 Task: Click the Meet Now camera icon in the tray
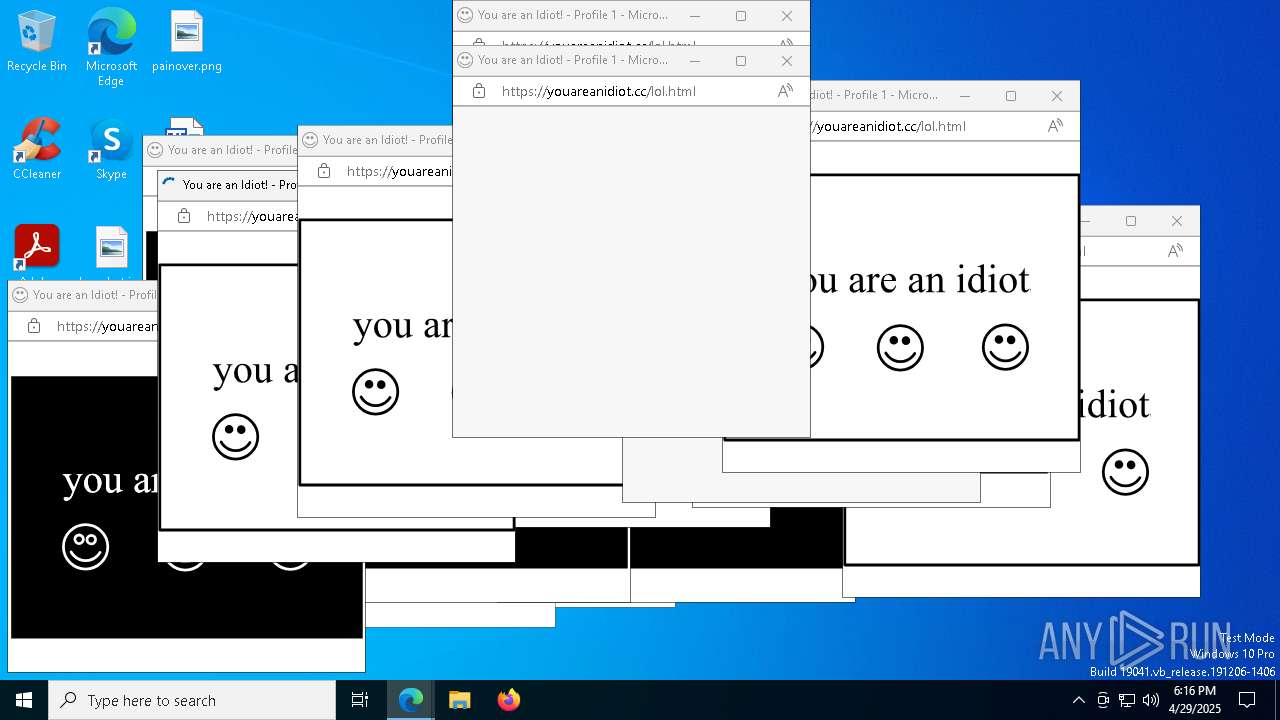pyautogui.click(x=1103, y=700)
